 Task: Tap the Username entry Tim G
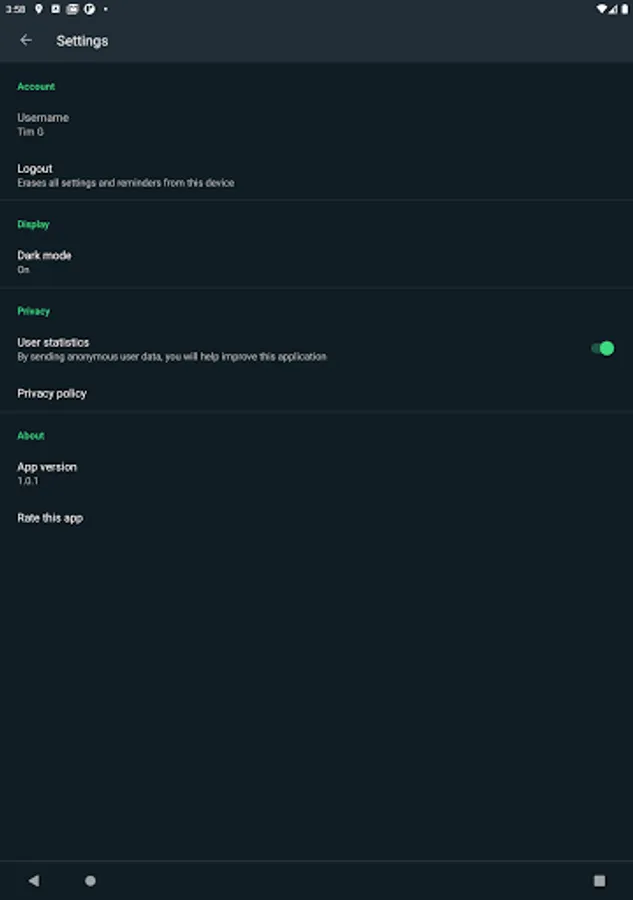42,124
